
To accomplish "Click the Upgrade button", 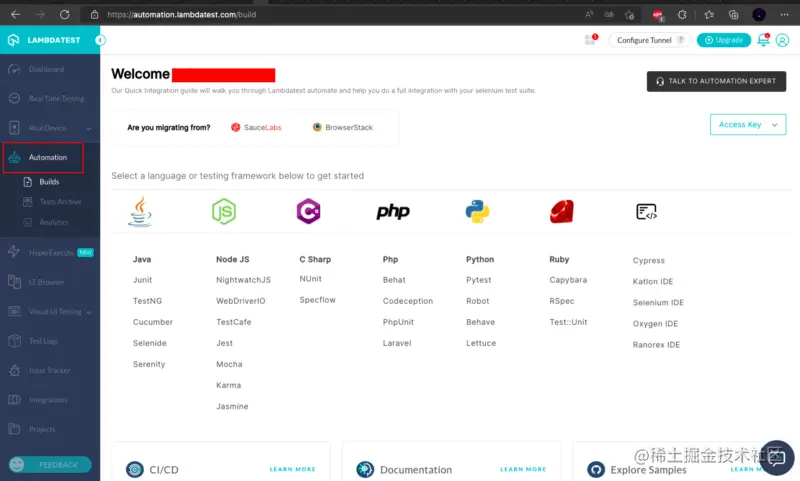I will pos(724,40).
